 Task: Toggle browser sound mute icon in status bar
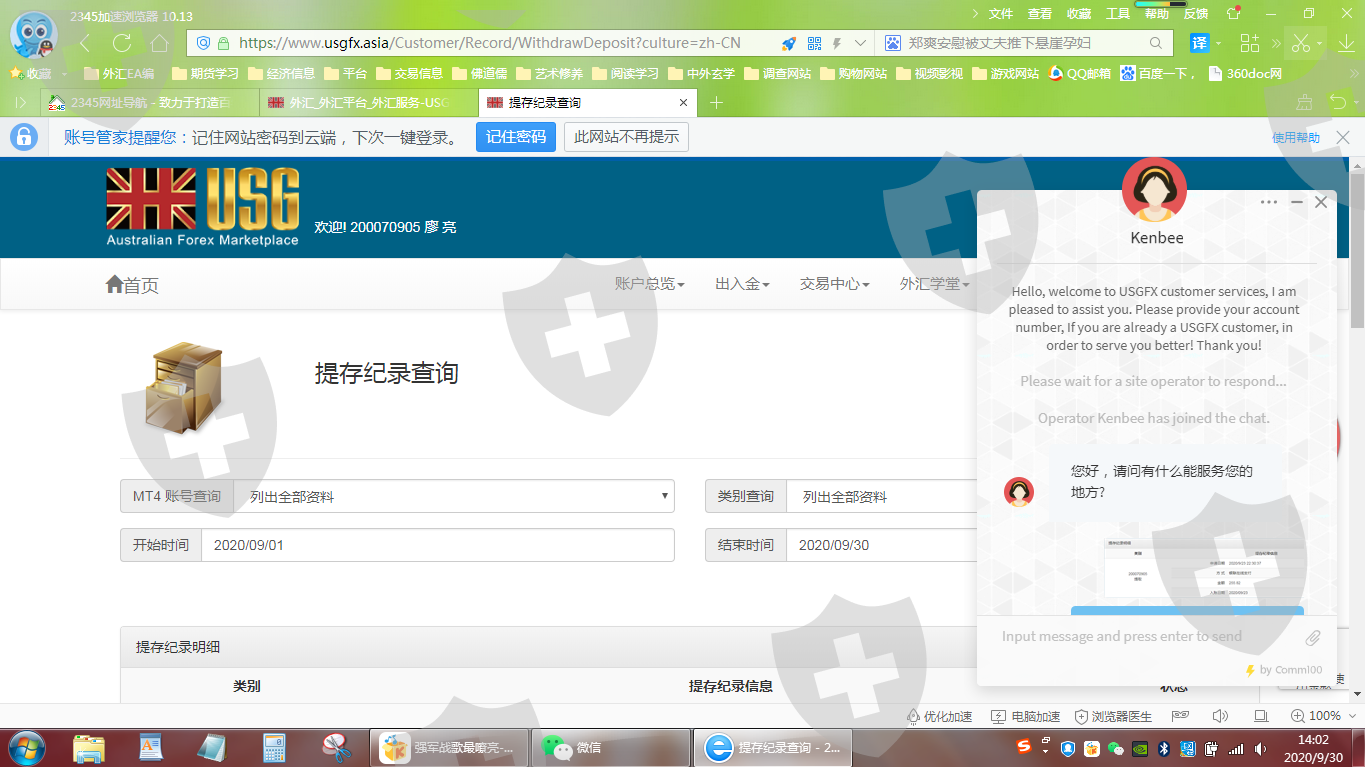[x=1220, y=716]
